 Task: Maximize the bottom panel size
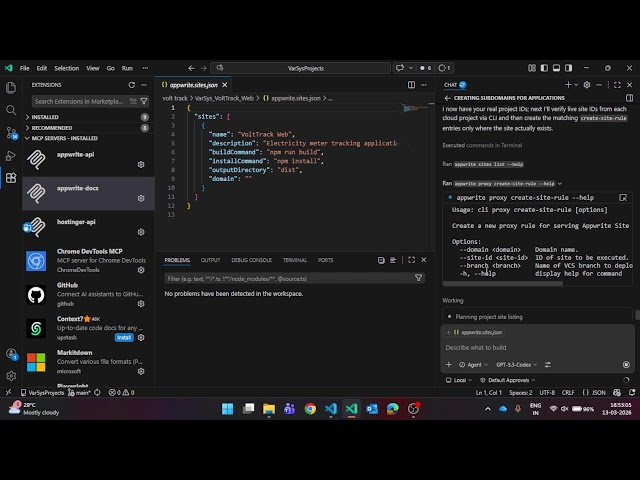[411, 260]
